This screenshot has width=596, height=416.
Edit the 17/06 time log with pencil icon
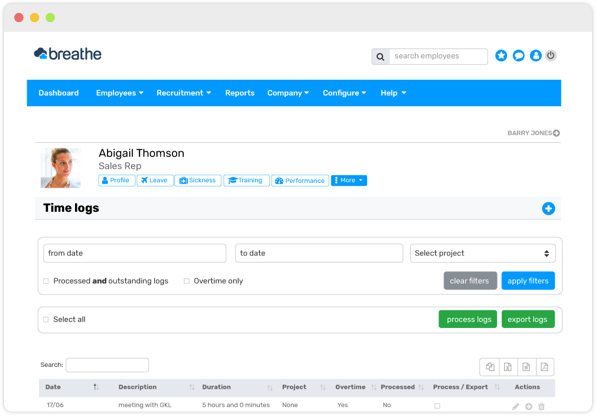pos(515,406)
